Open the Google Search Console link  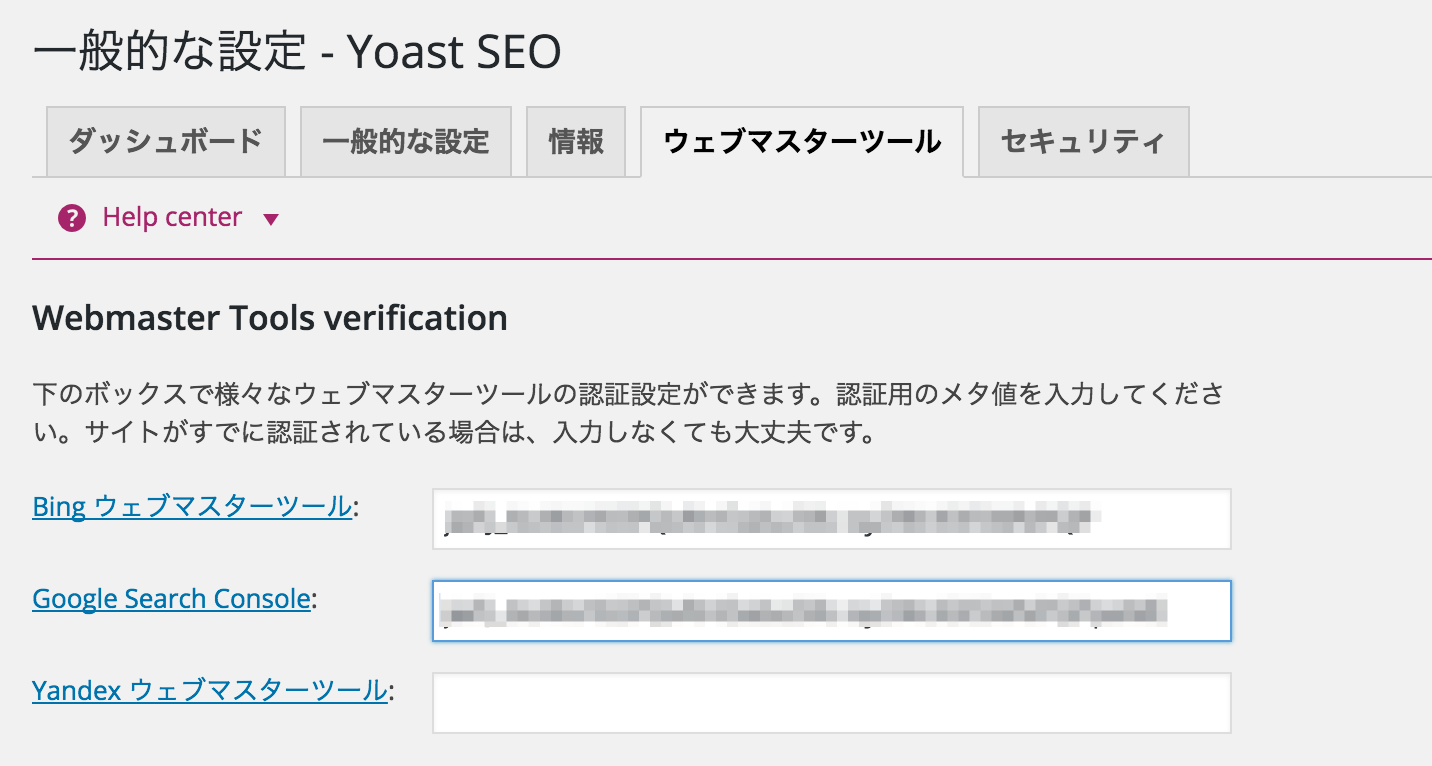click(171, 599)
